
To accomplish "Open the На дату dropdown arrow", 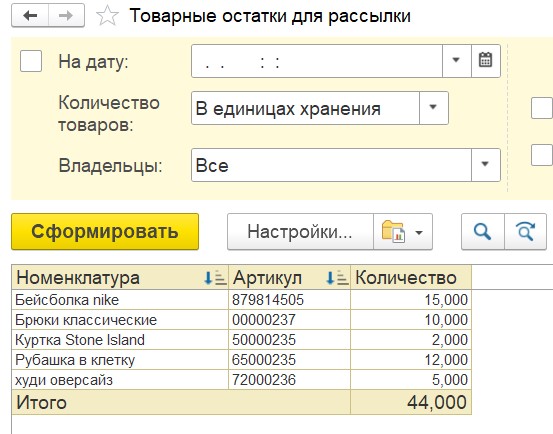I will coord(456,61).
